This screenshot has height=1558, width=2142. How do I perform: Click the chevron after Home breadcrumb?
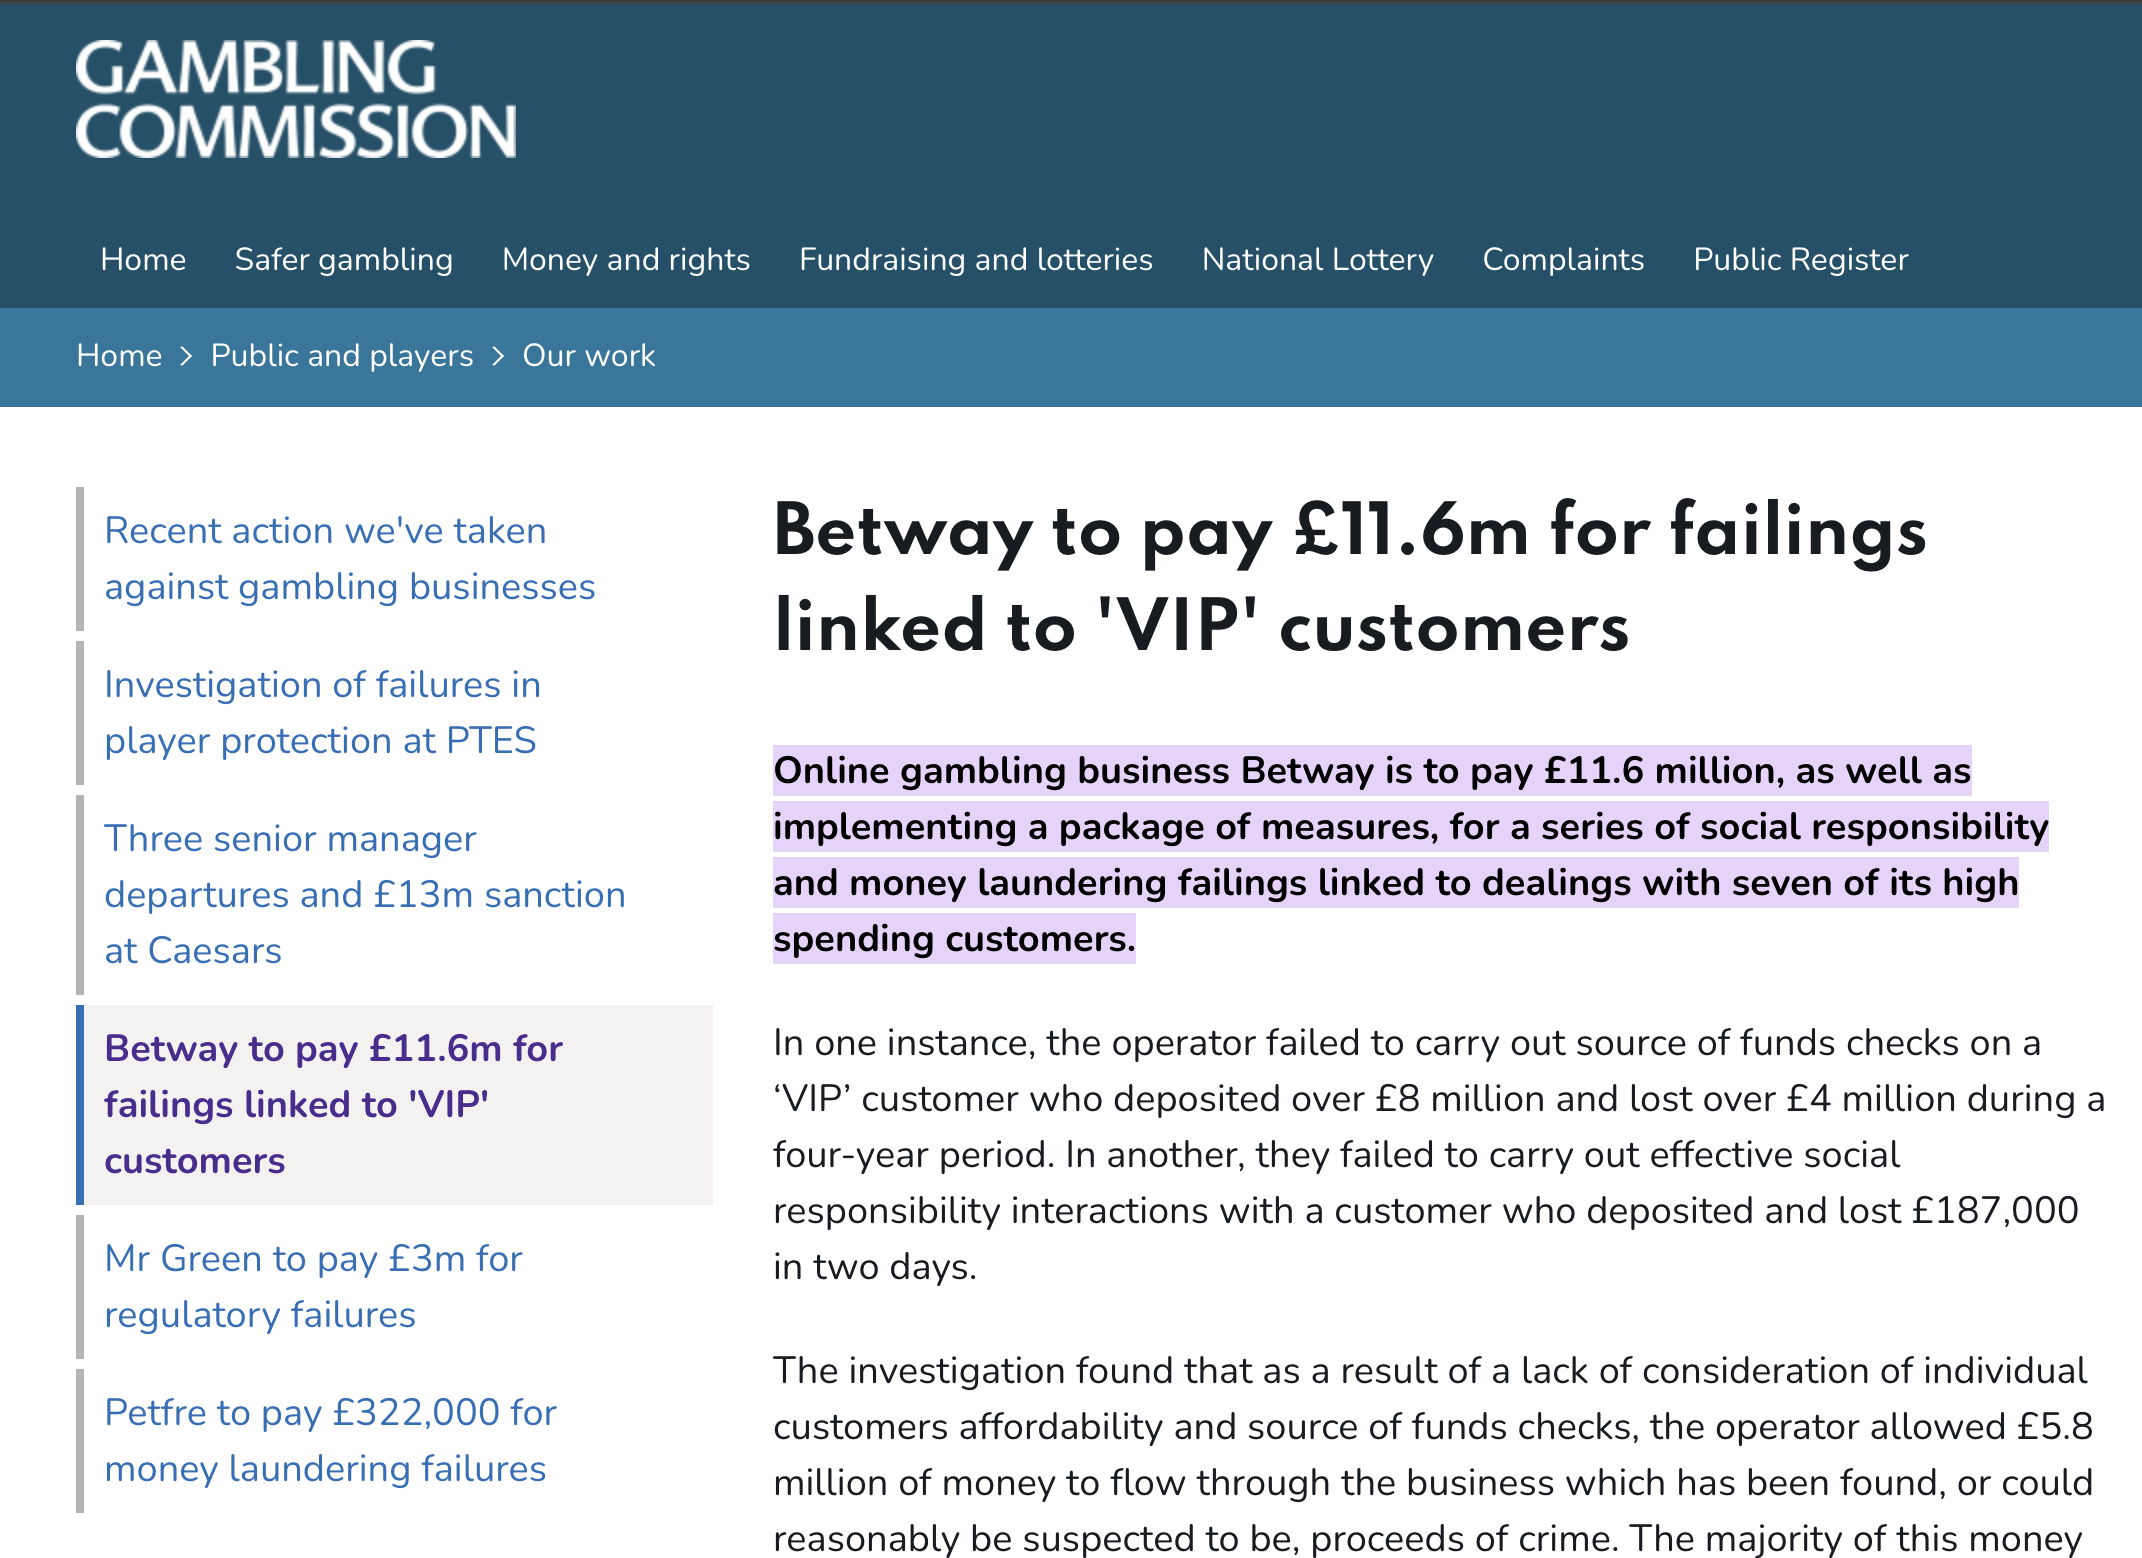[x=186, y=356]
